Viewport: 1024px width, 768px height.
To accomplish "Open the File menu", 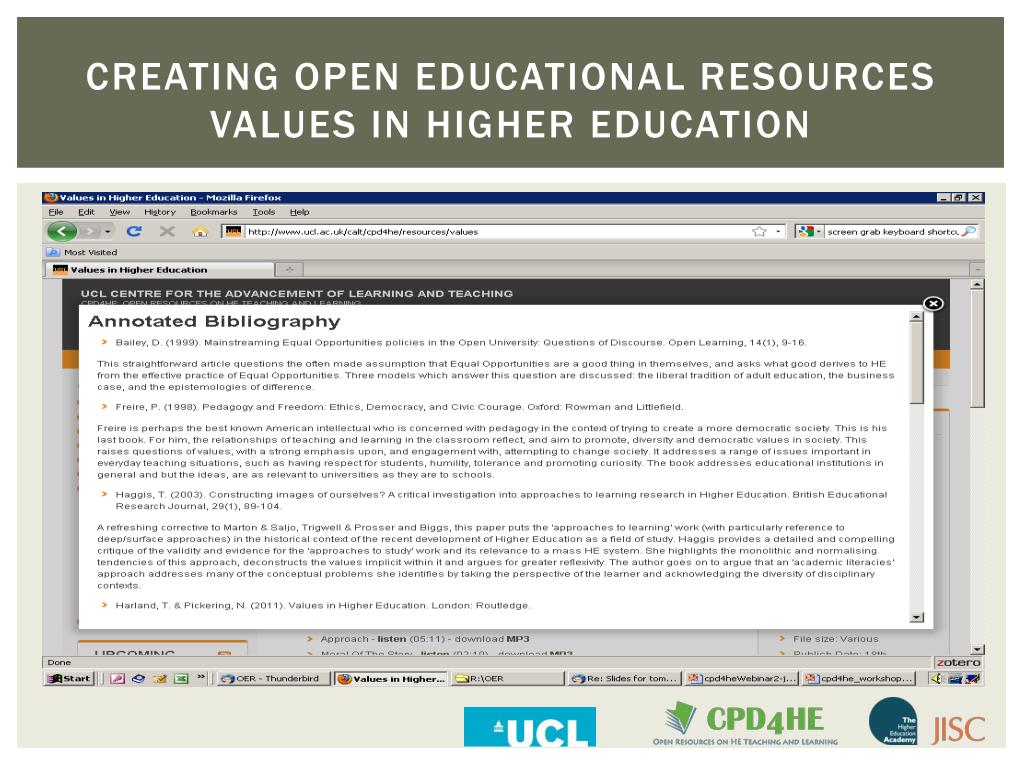I will [56, 212].
